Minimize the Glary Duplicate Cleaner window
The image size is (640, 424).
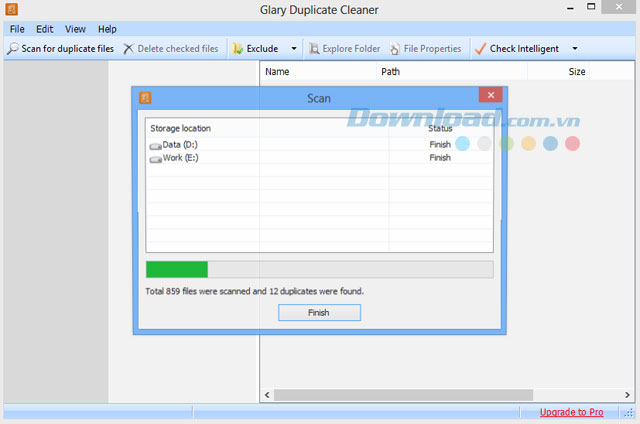point(571,8)
